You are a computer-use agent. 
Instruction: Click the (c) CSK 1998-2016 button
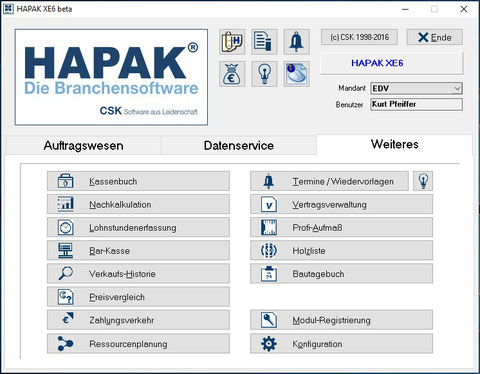359,37
